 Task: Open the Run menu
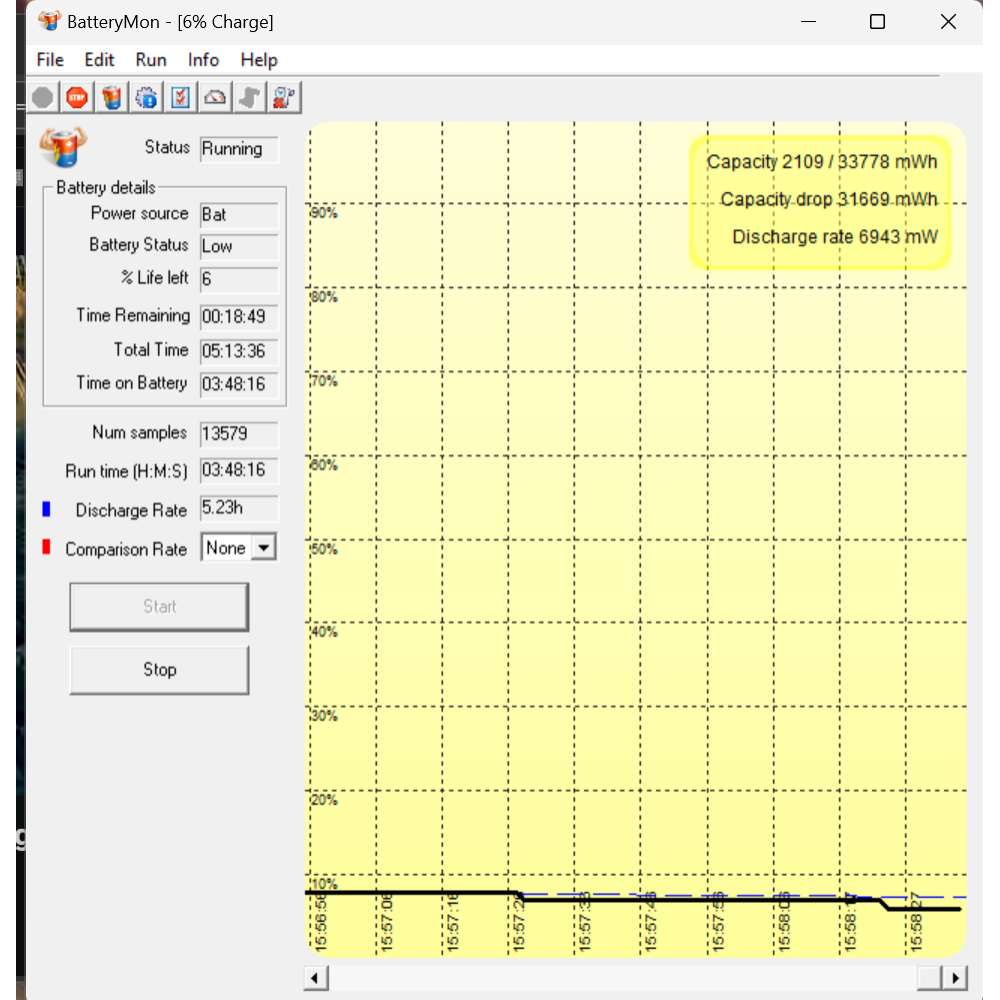point(151,60)
